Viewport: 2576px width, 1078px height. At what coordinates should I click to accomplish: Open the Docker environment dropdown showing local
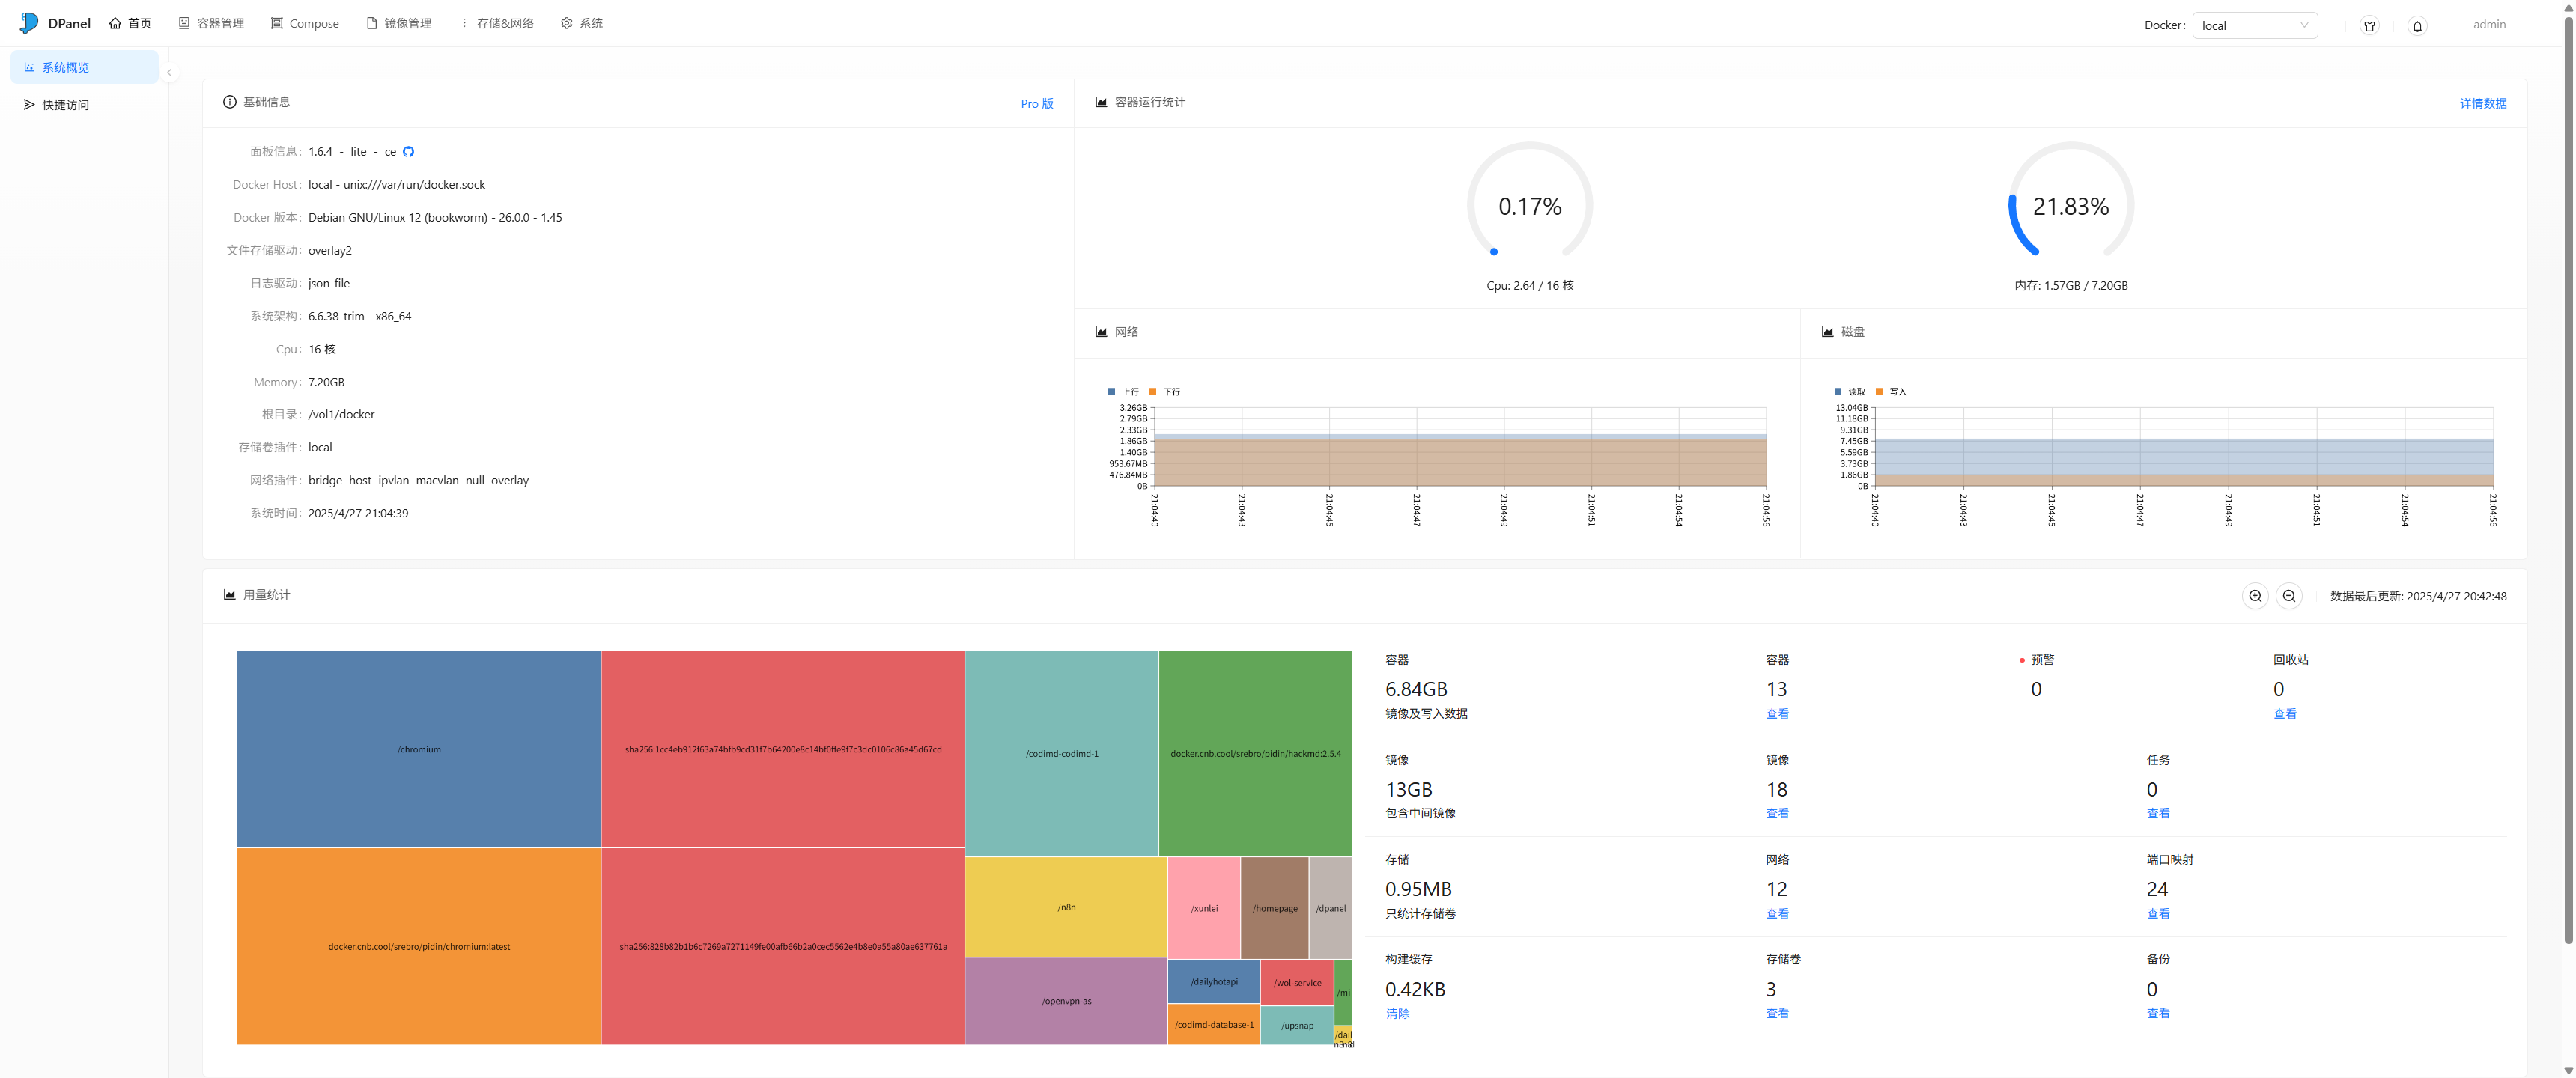click(x=2254, y=26)
